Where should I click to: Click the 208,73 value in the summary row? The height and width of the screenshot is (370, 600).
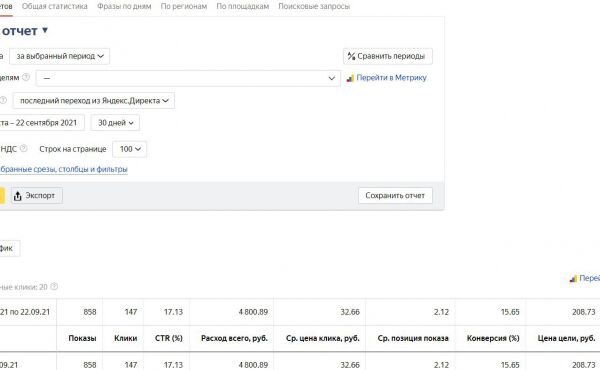(x=584, y=312)
